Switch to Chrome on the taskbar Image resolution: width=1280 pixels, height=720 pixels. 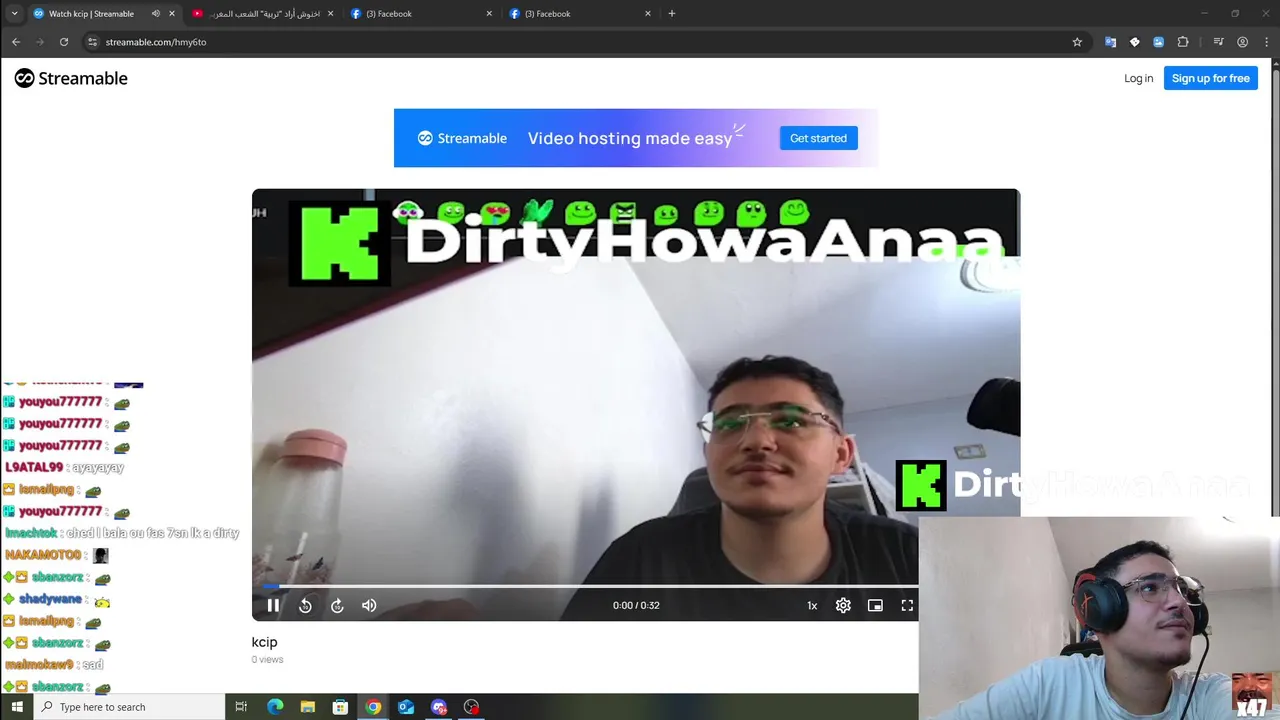[x=373, y=707]
